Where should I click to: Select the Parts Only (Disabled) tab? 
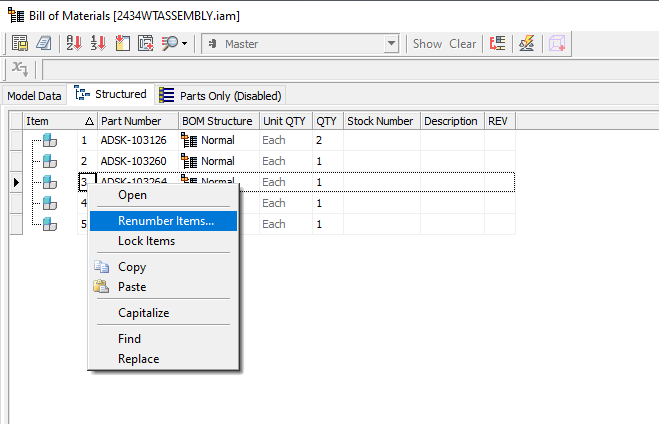point(220,96)
